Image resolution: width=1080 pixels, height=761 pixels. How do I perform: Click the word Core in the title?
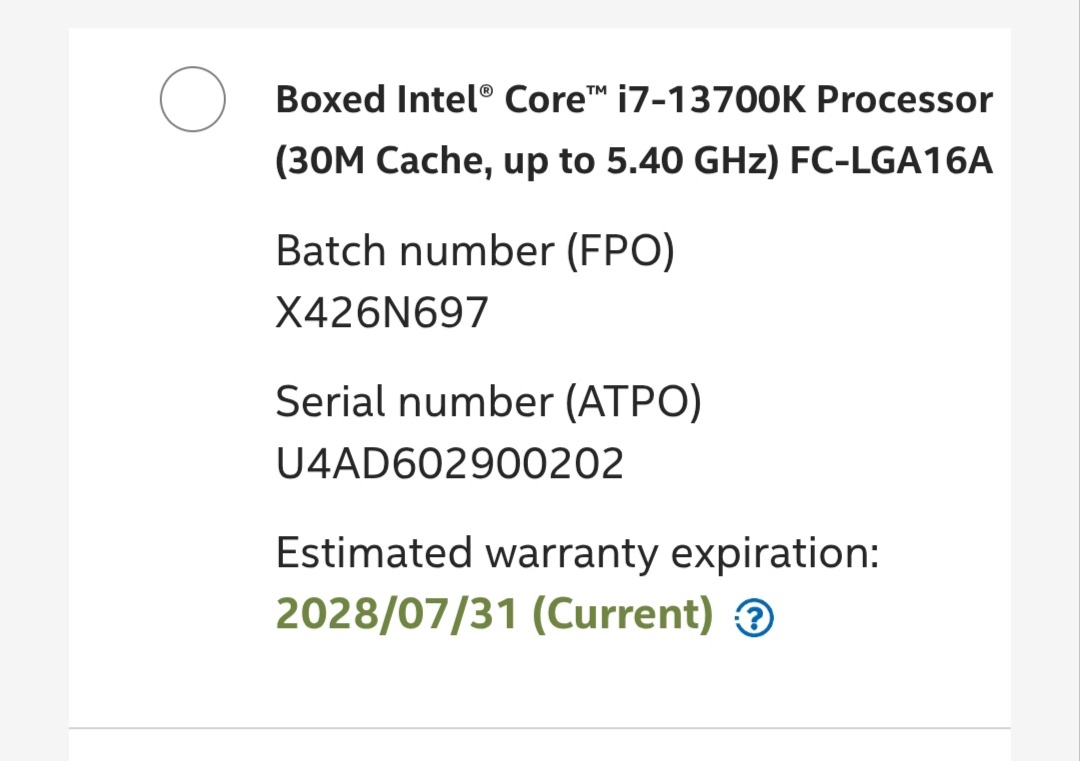(546, 100)
